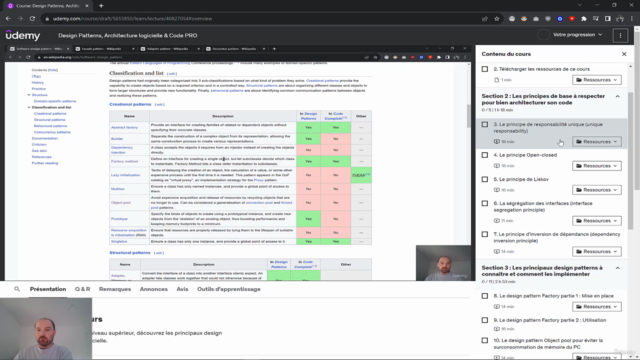This screenshot has width=640, height=360.
Task: Open the Outils d'apprentissage tab
Action: [x=229, y=289]
